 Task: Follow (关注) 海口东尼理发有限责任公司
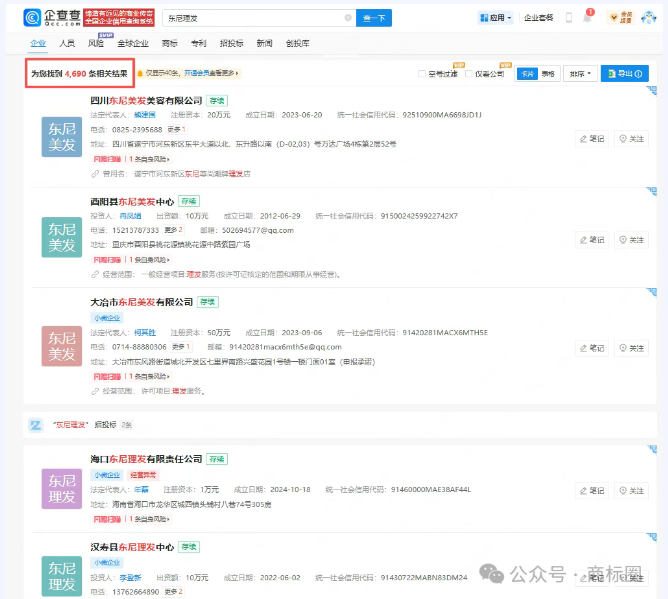[x=631, y=491]
